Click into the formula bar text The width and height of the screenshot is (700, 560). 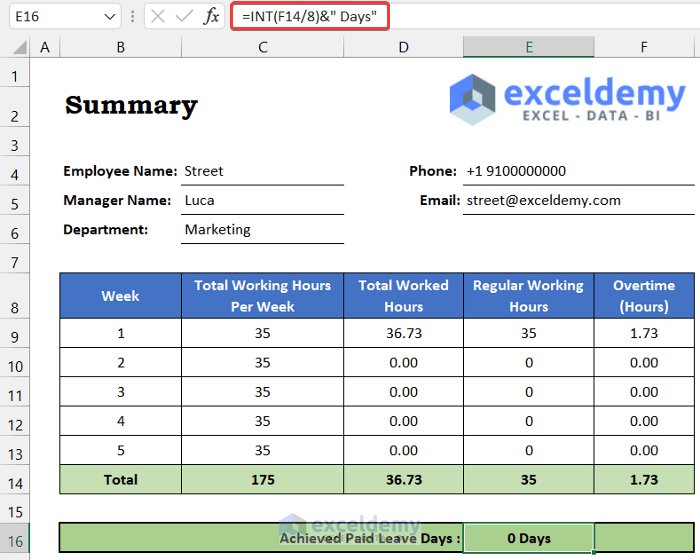(309, 17)
